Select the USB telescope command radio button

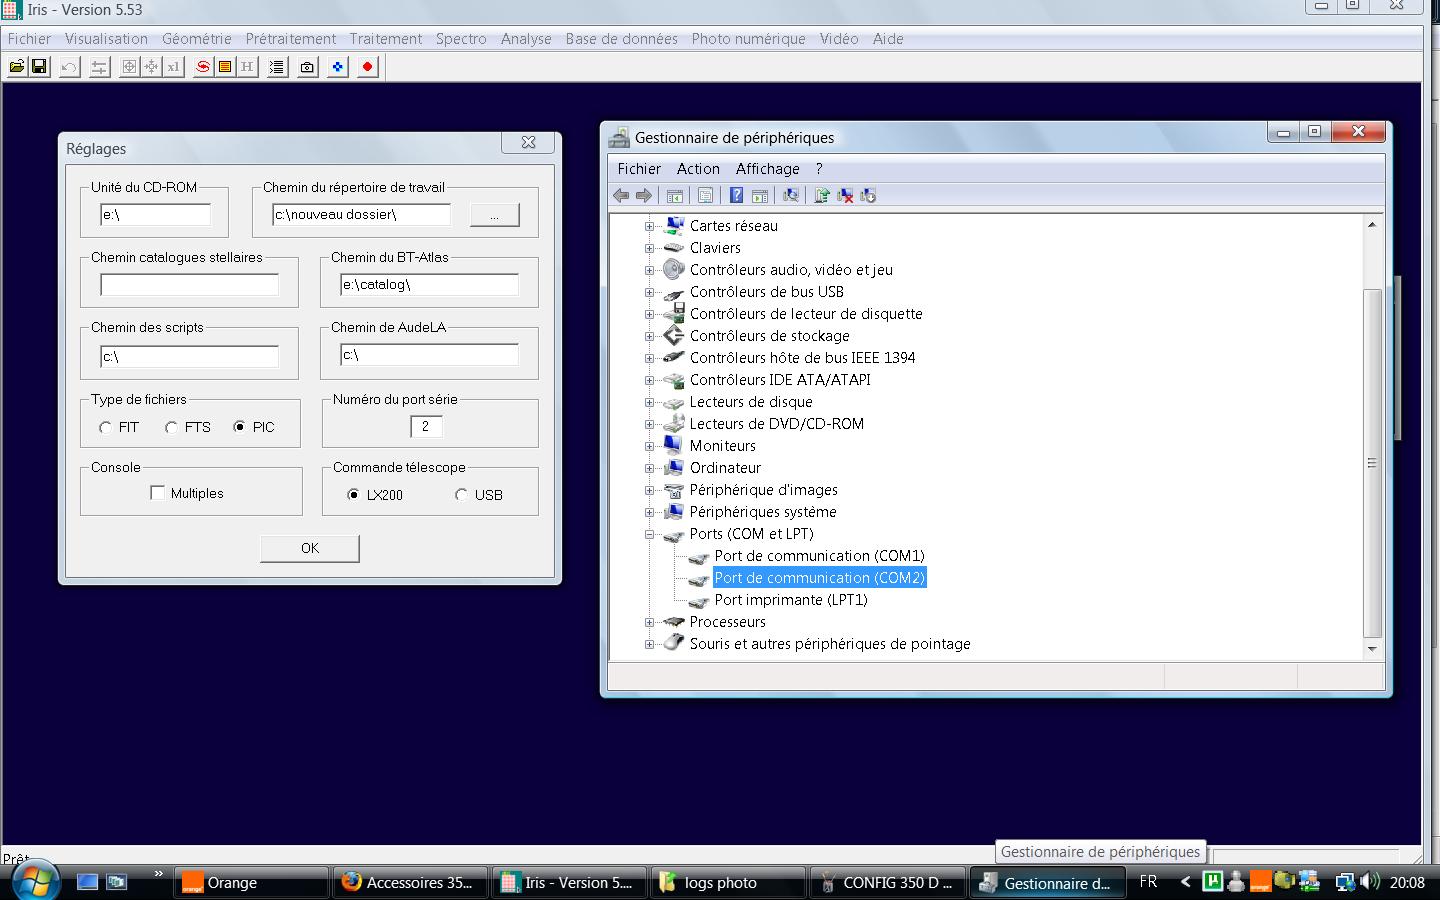click(461, 495)
